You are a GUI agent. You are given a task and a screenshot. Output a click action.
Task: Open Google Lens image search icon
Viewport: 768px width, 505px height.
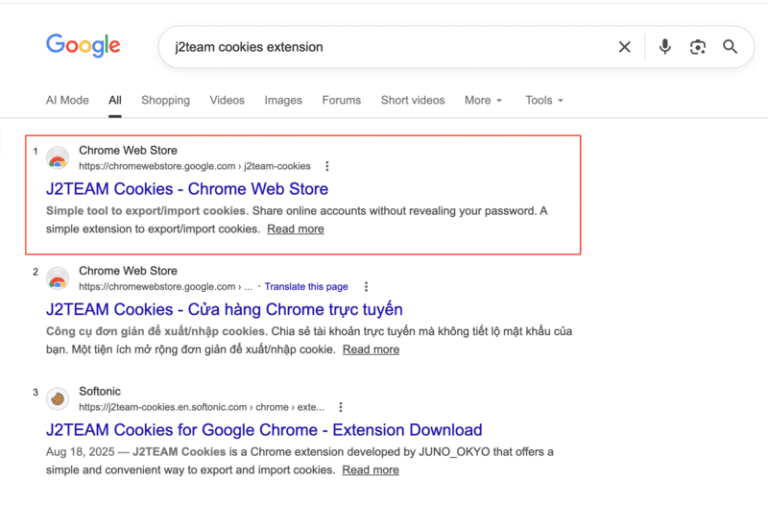pos(697,47)
